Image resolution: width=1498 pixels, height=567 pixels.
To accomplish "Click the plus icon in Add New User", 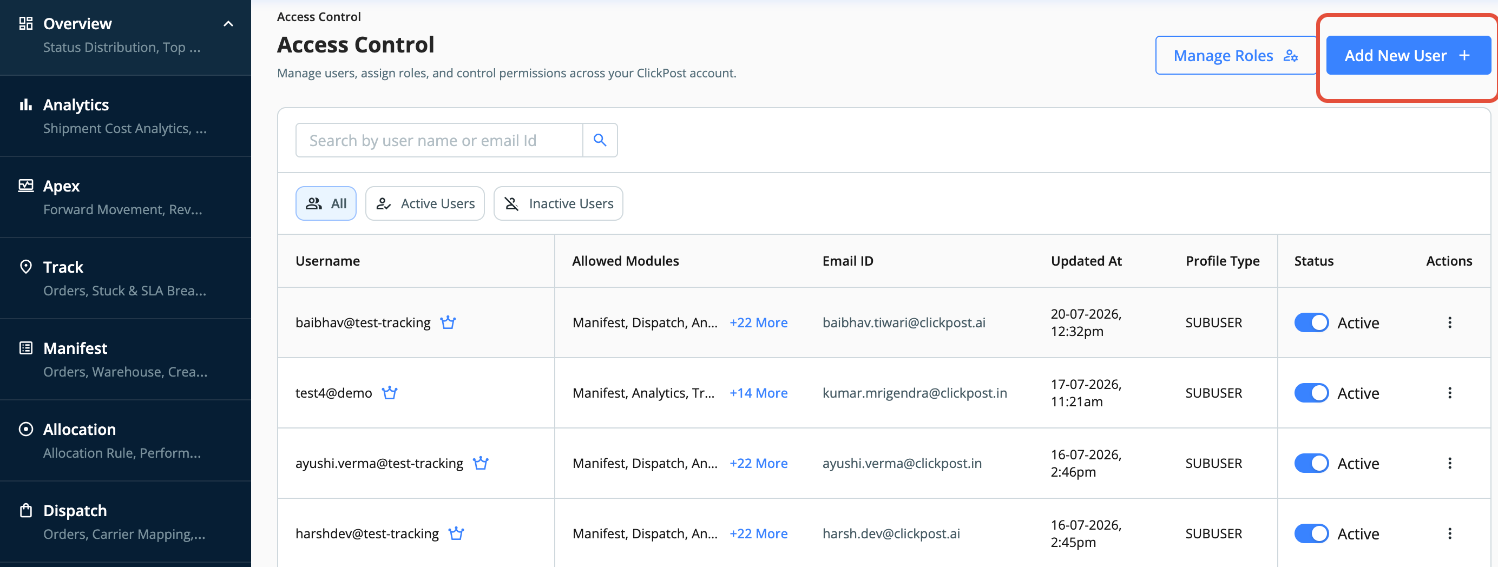I will pyautogui.click(x=1464, y=56).
